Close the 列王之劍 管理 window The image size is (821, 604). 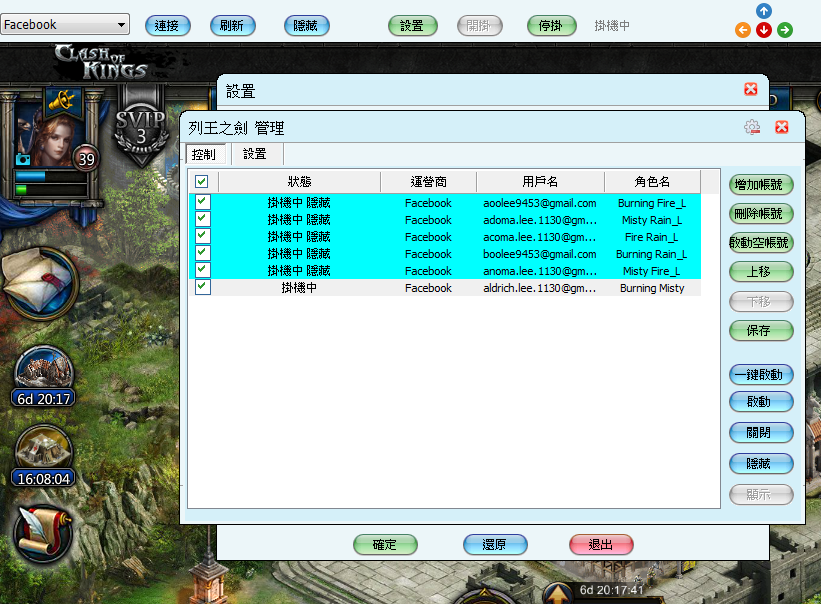pos(782,127)
